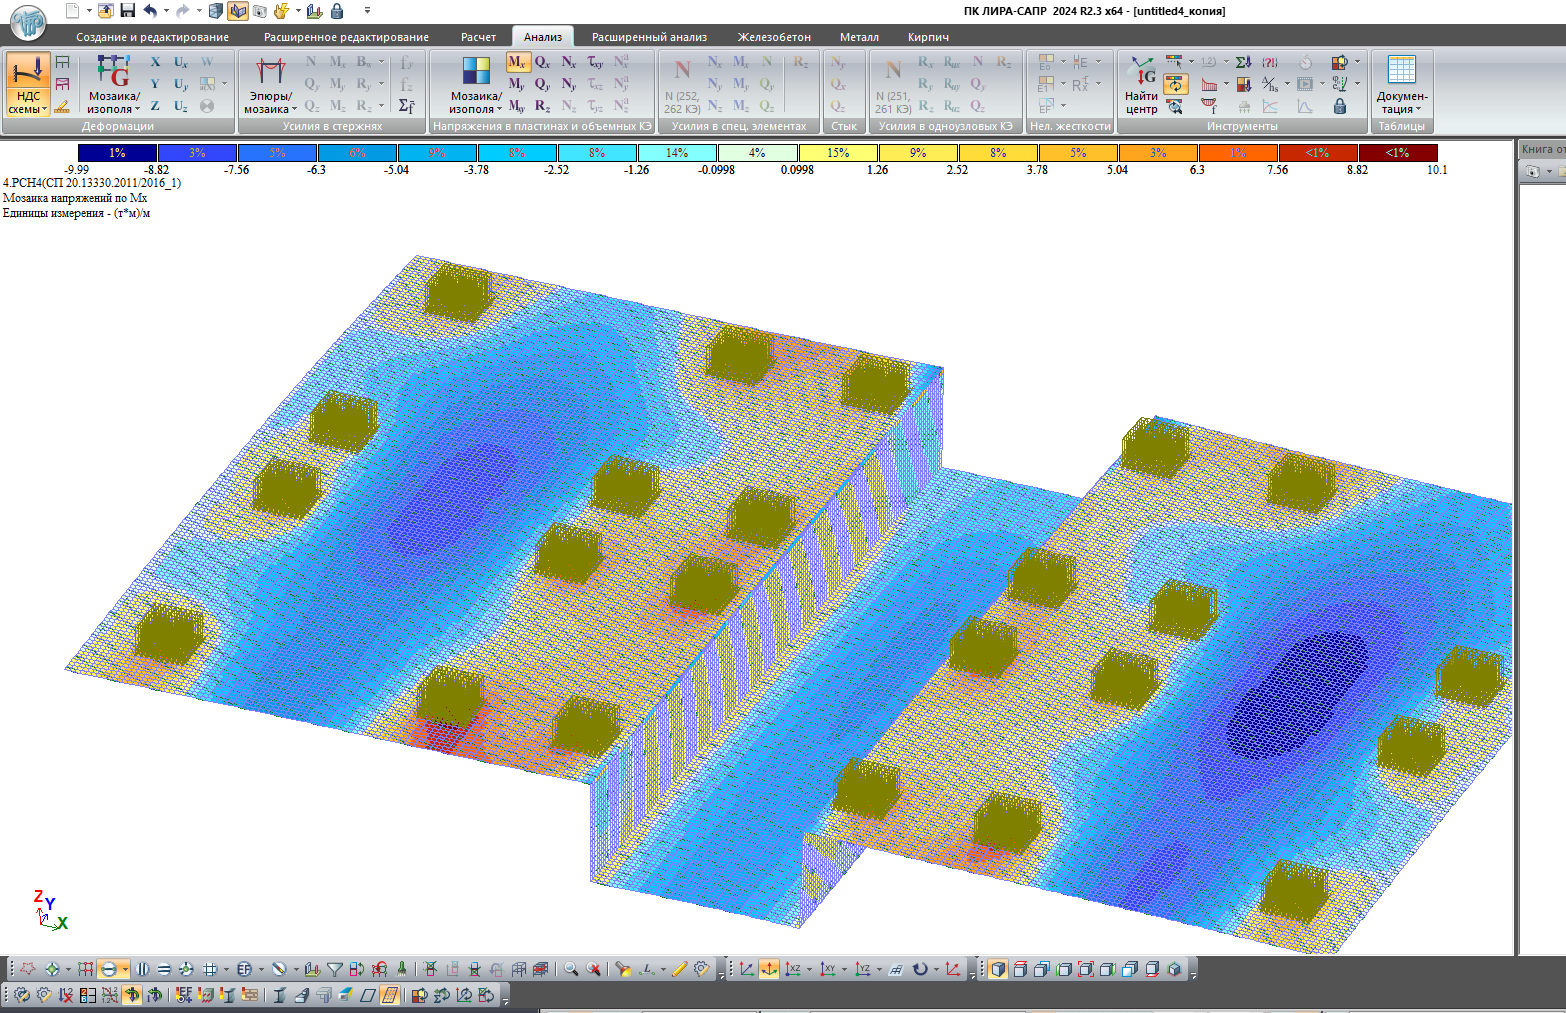1566x1013 pixels.
Task: Select My stress mosaic icon
Action: click(516, 84)
